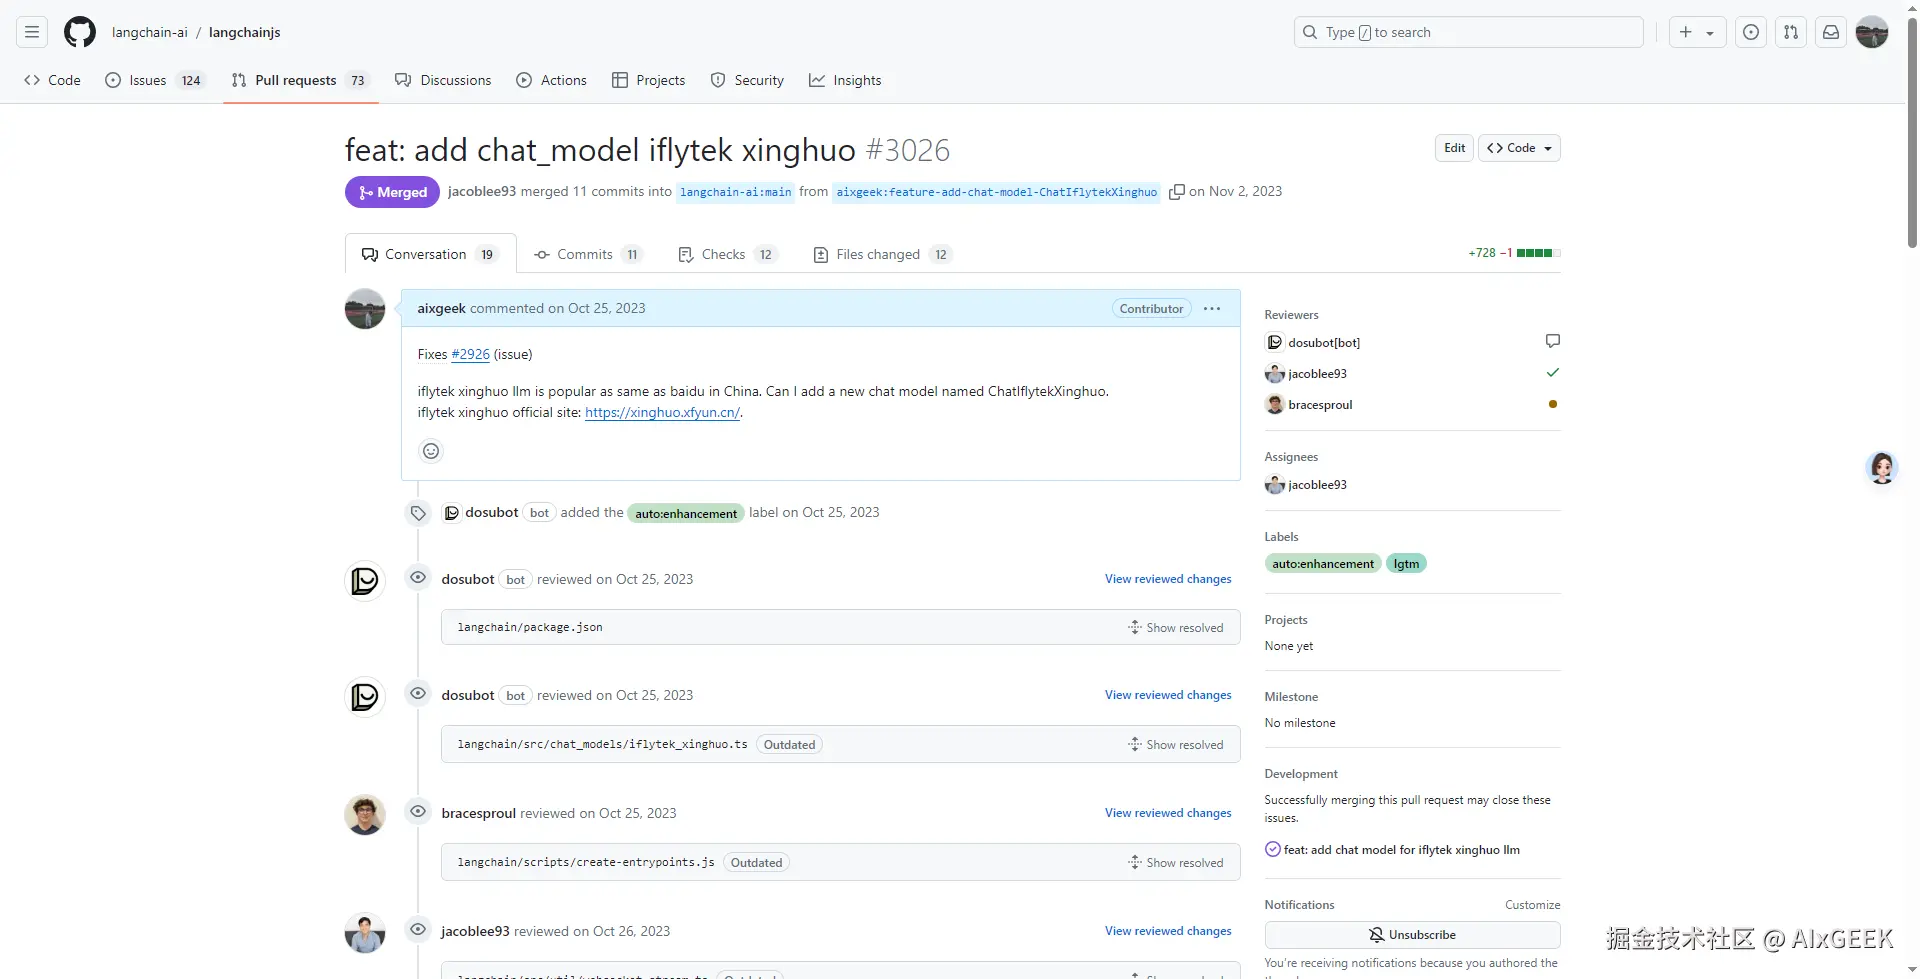Screen dimensions: 1920x979
Task: Click the Edit title button
Action: 1454,148
